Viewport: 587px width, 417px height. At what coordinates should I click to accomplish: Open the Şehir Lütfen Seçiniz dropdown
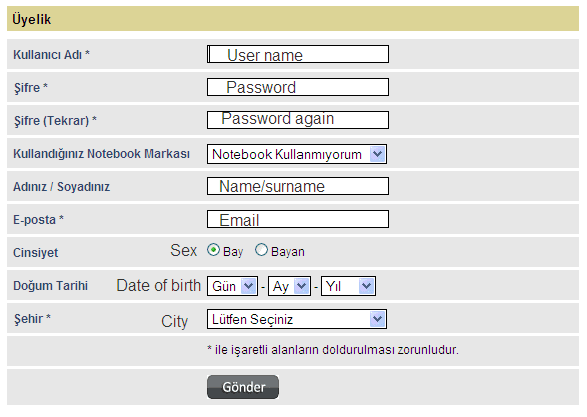[x=297, y=319]
